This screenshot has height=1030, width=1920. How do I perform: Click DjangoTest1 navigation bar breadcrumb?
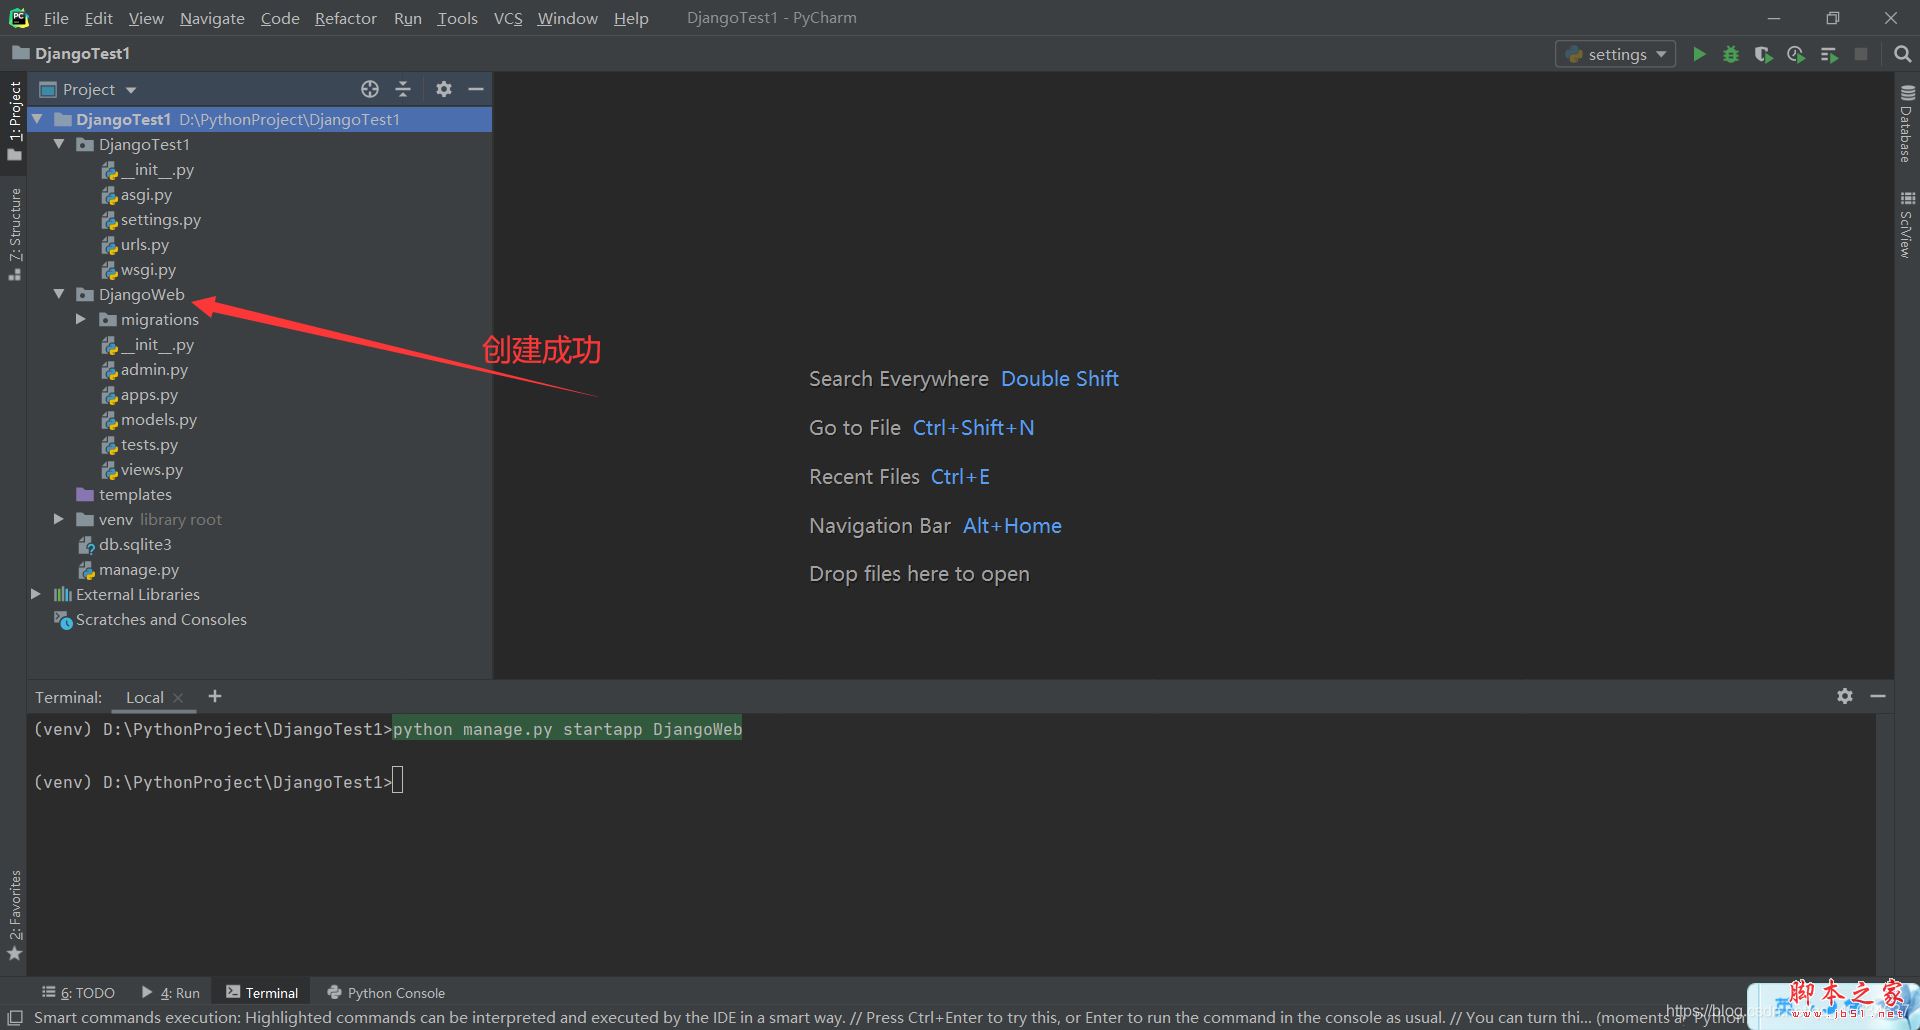71,53
